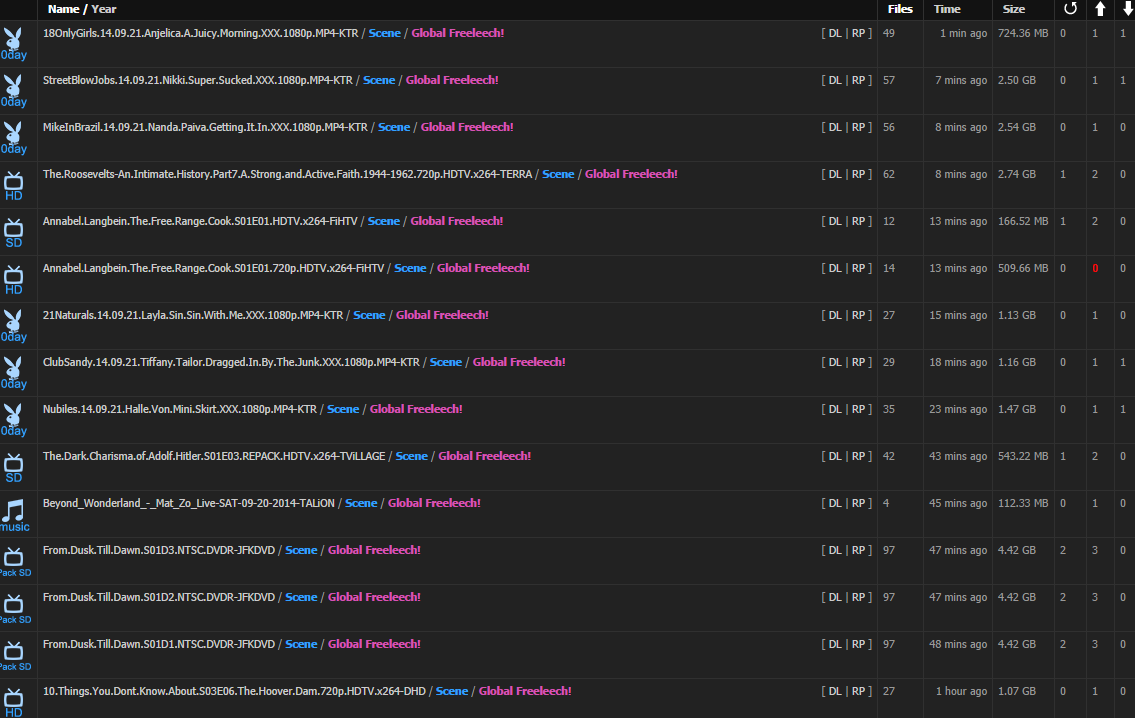Click RP for the 21Naturals torrent
The height and width of the screenshot is (718, 1135).
pyautogui.click(x=858, y=315)
